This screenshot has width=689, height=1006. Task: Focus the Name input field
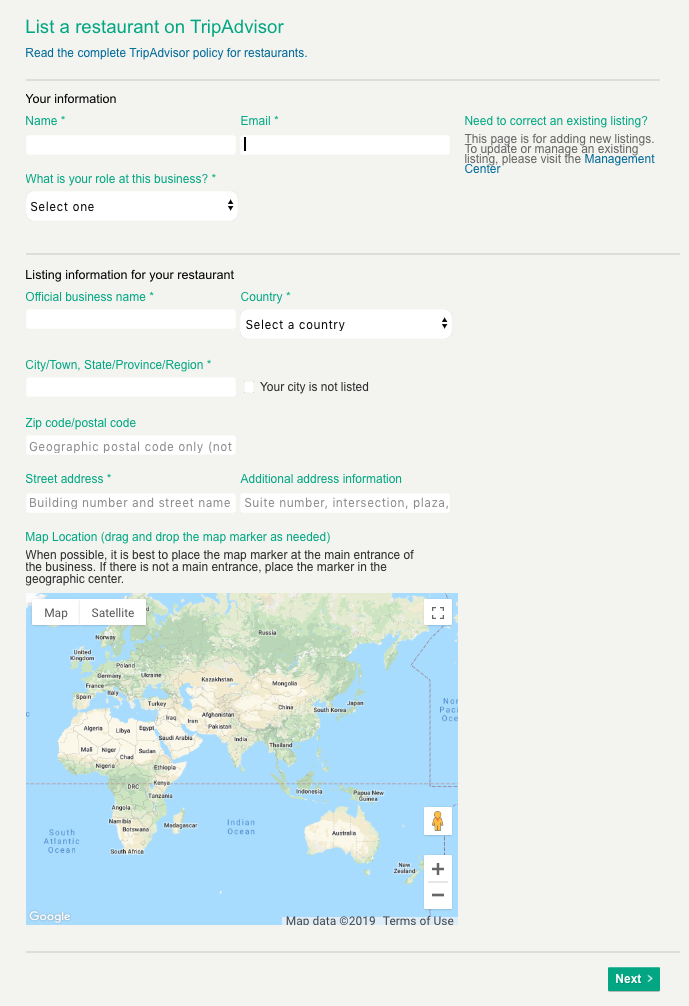(x=131, y=144)
